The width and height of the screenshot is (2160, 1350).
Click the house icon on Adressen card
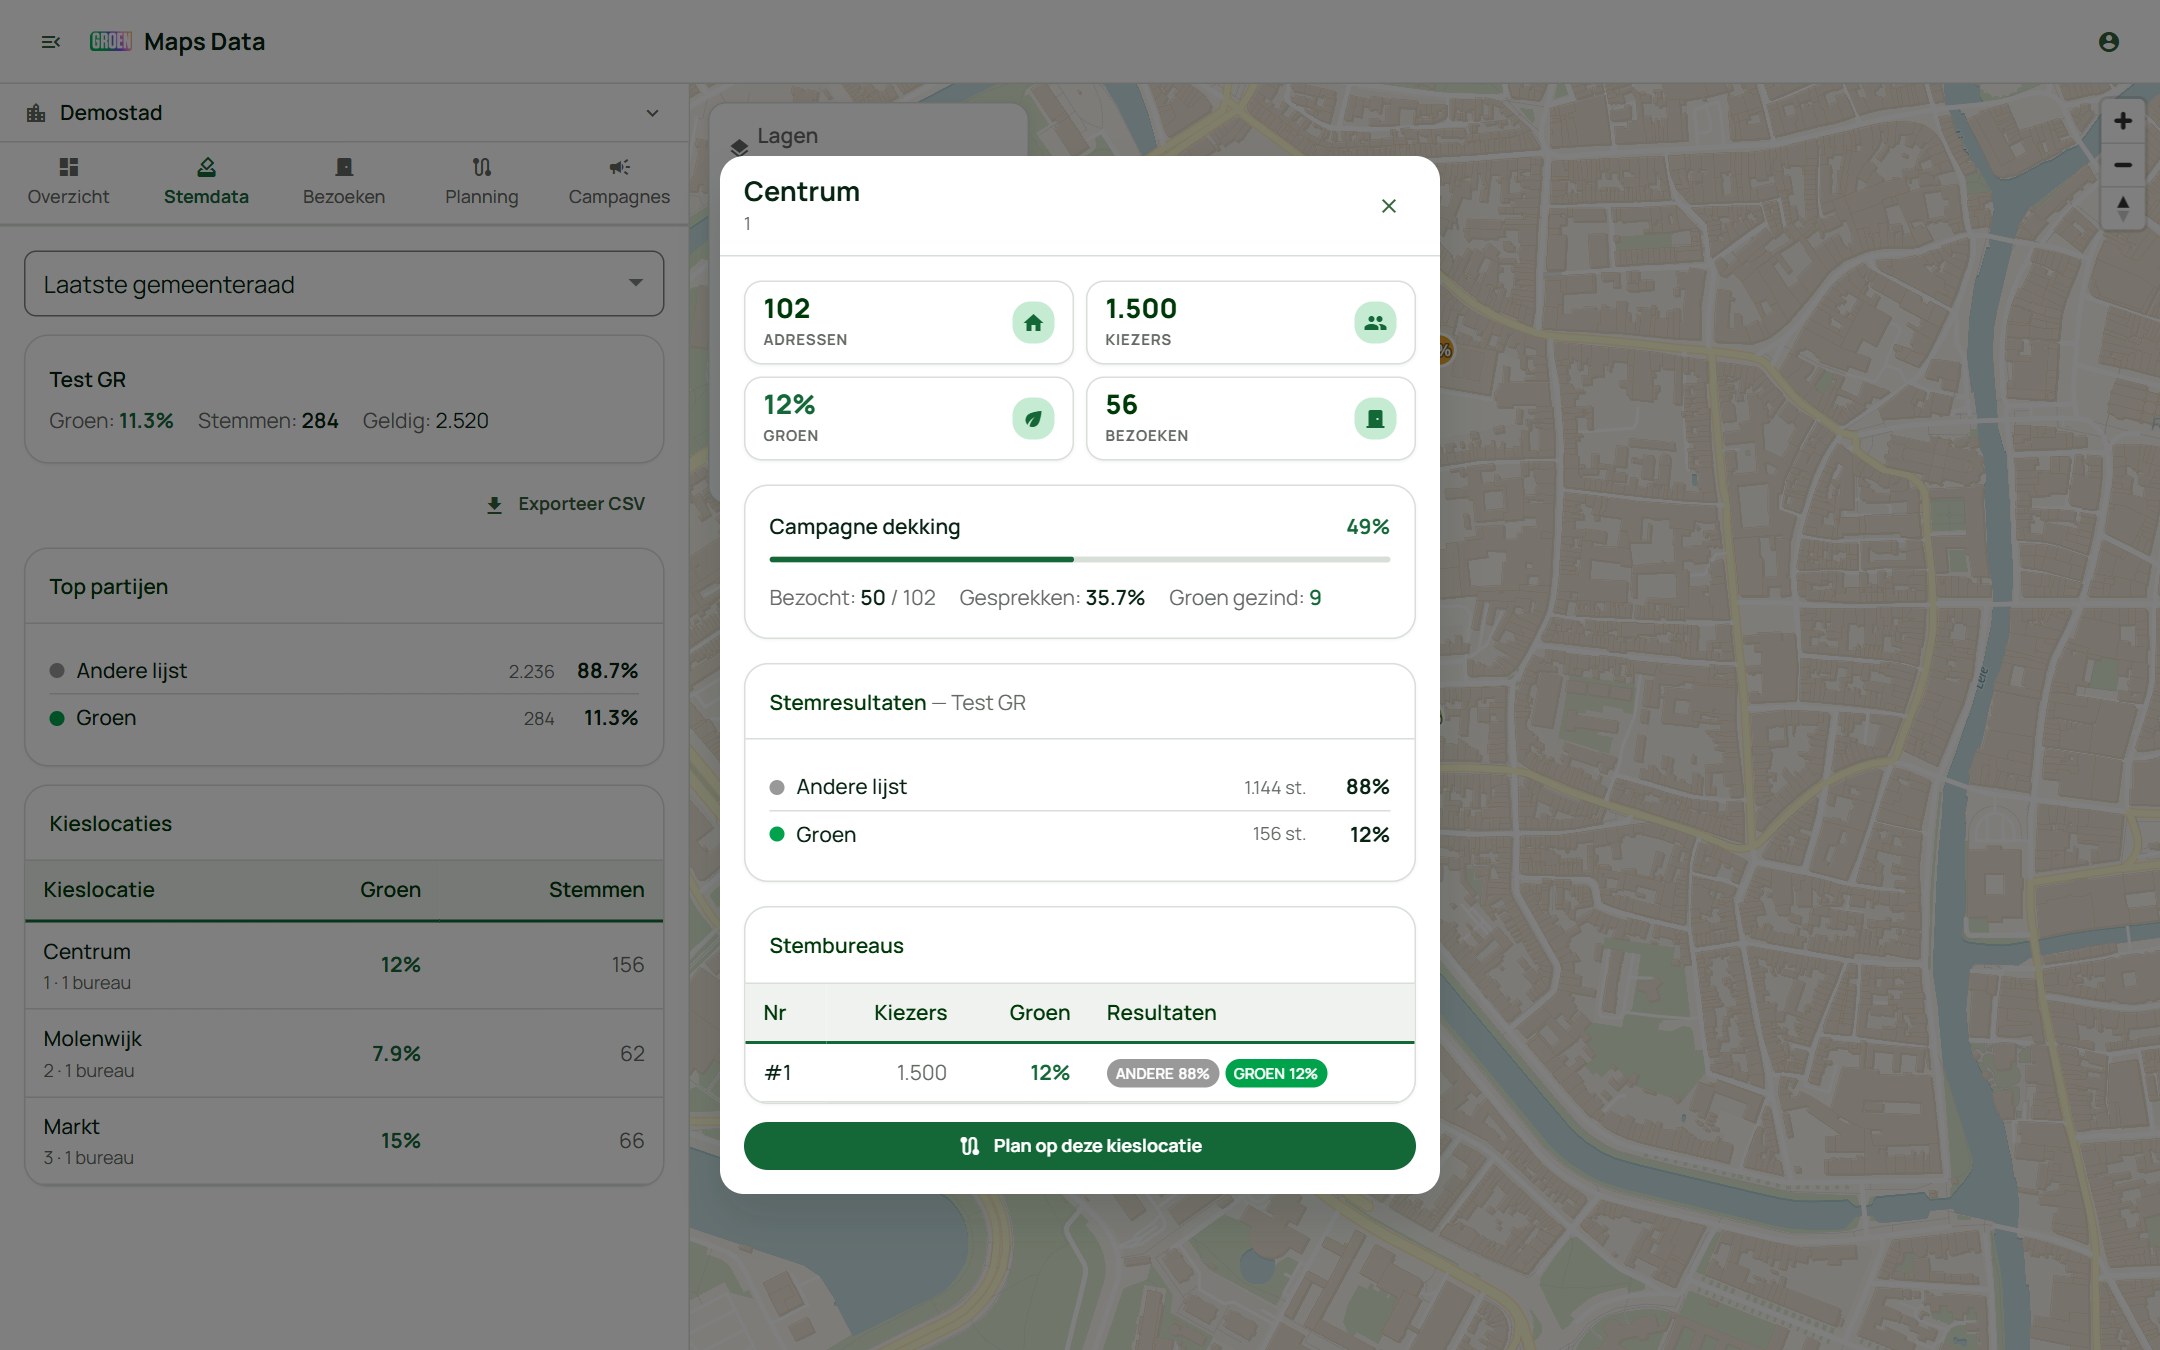[1033, 323]
